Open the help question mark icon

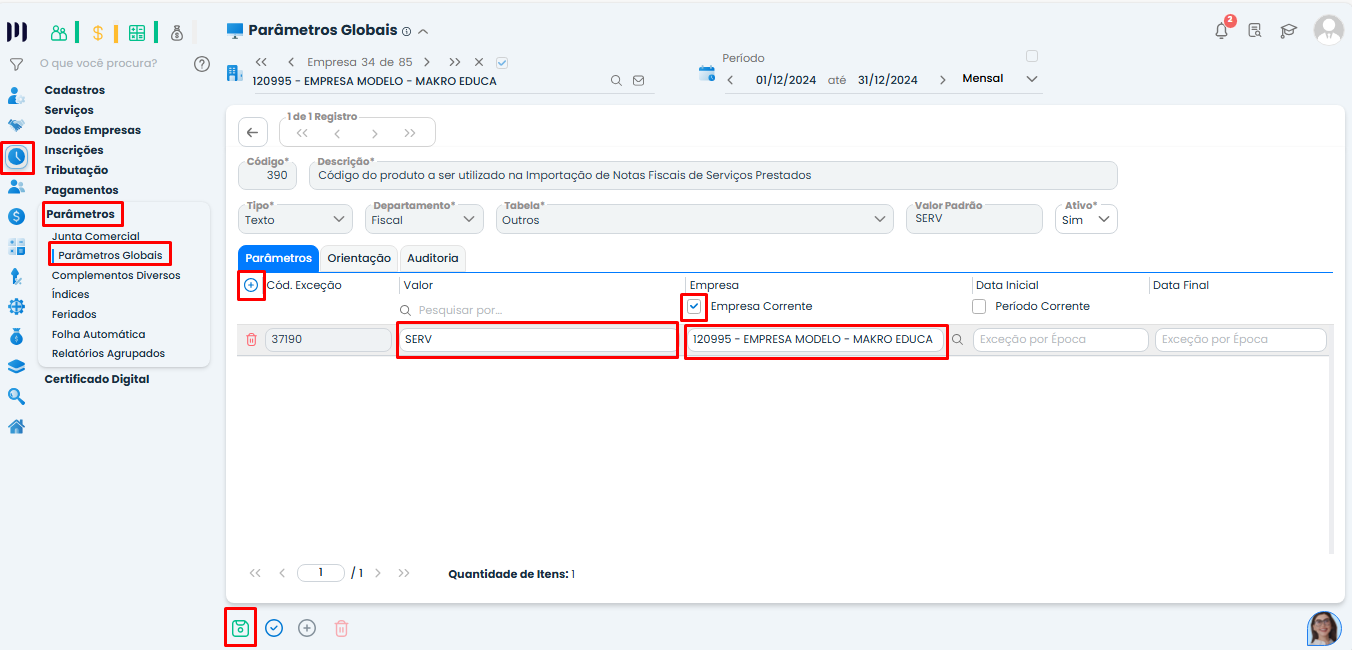pos(202,64)
